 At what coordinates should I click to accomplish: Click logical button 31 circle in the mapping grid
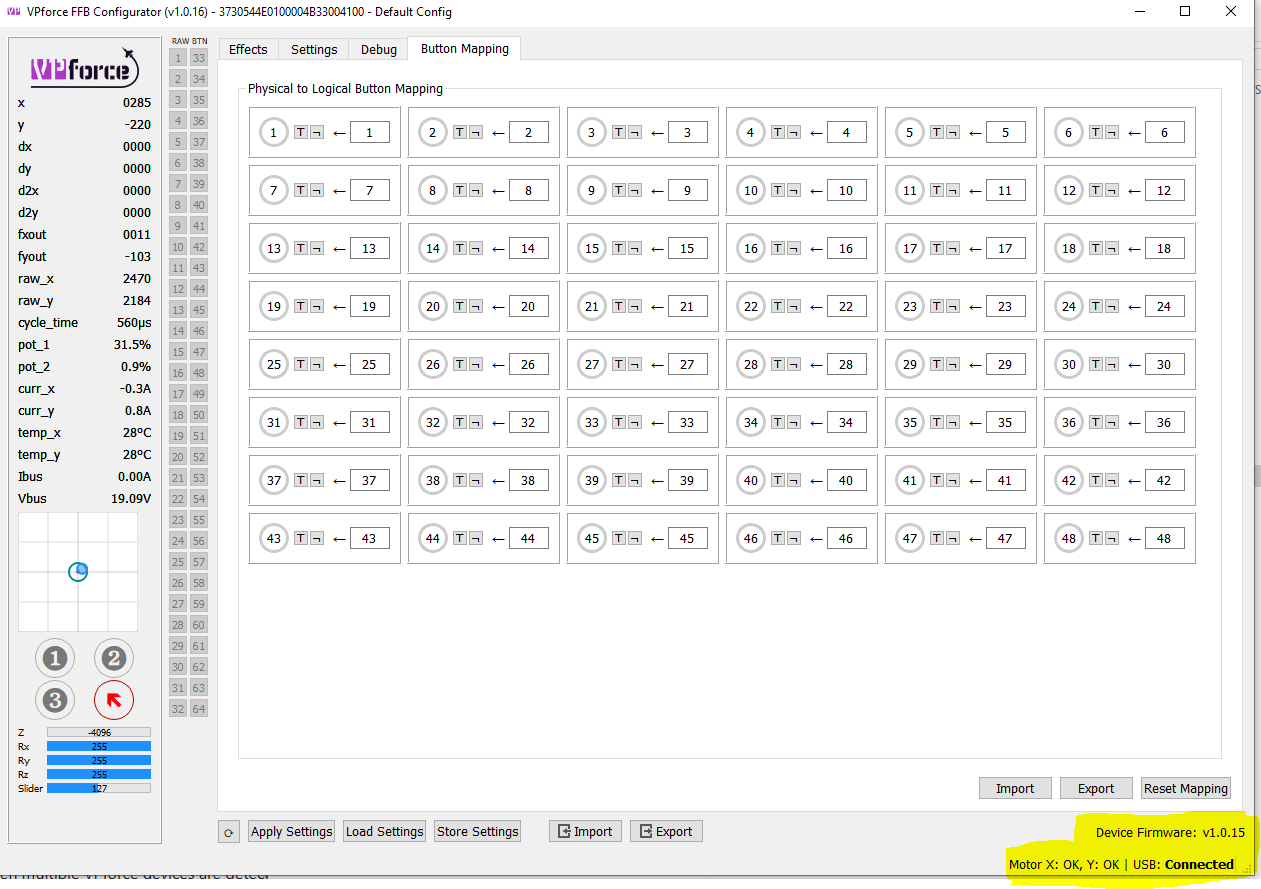click(274, 422)
